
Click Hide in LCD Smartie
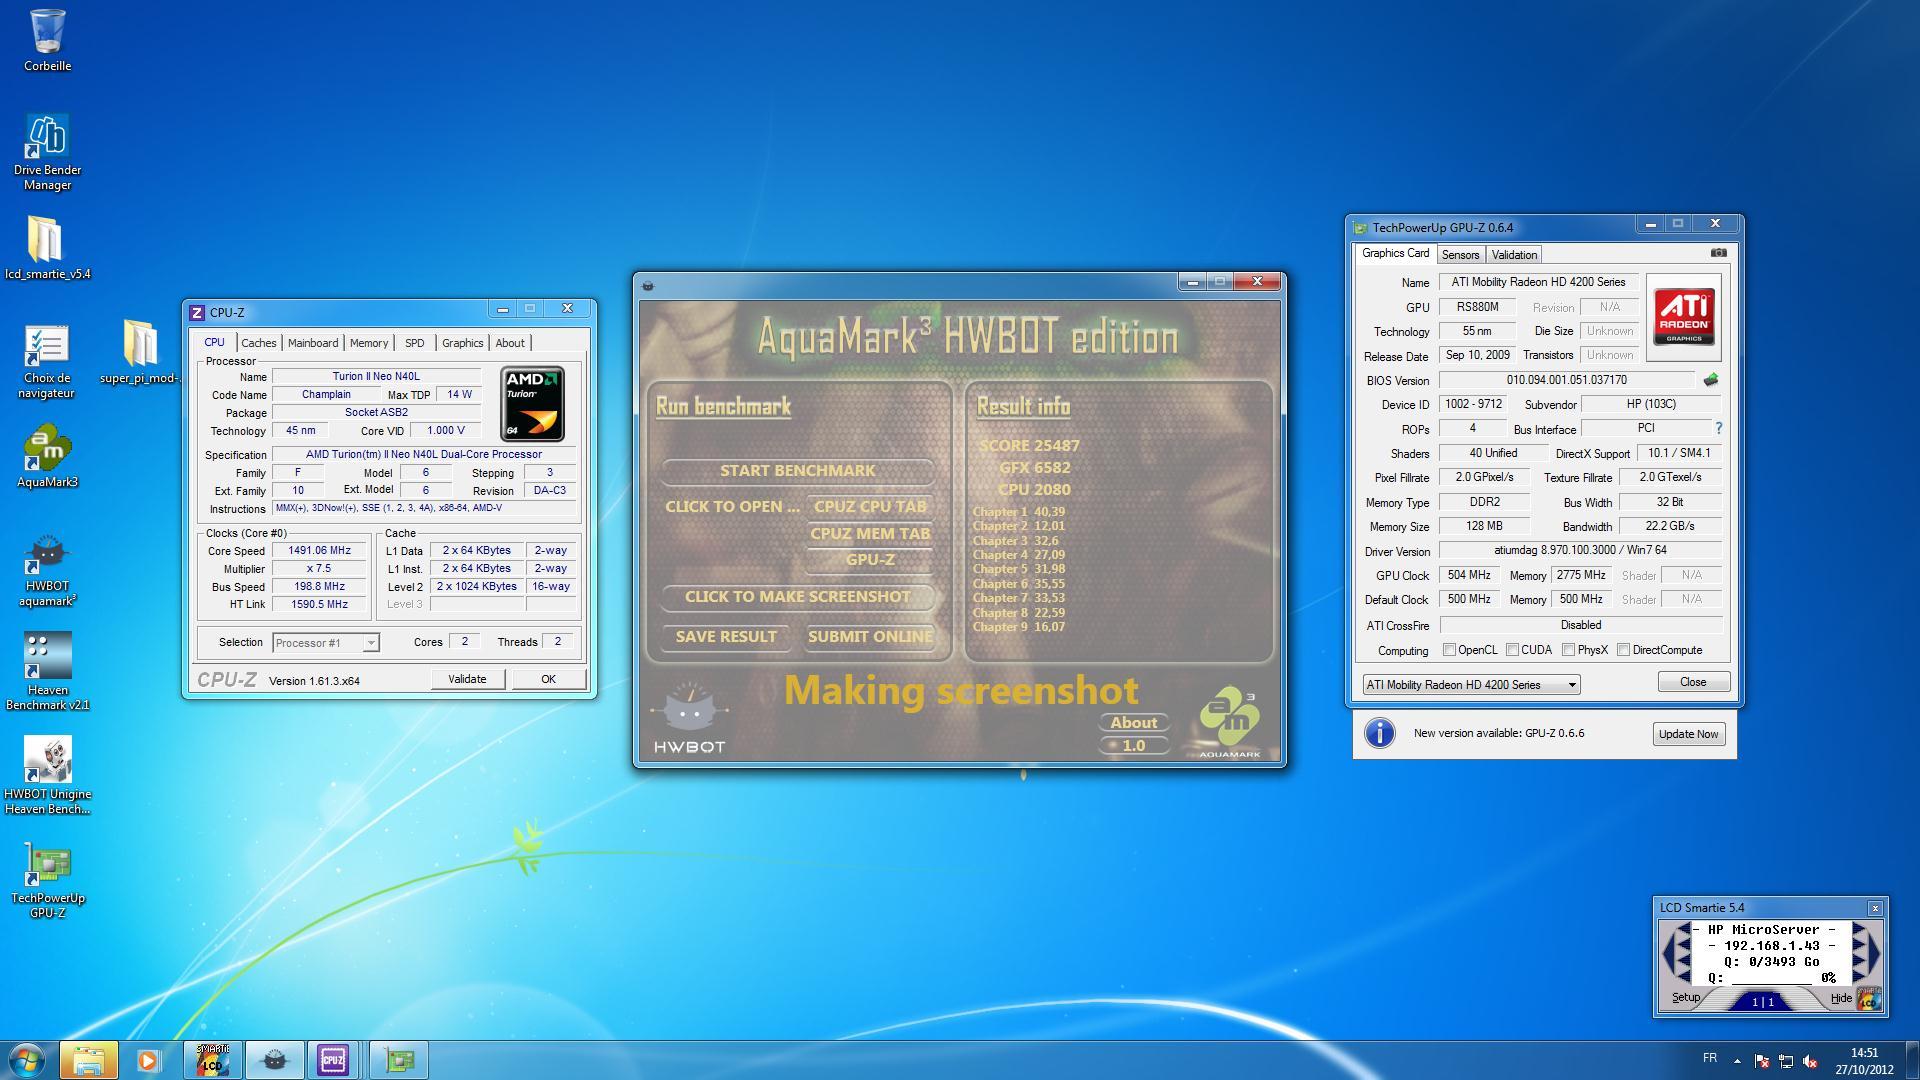pyautogui.click(x=1841, y=998)
